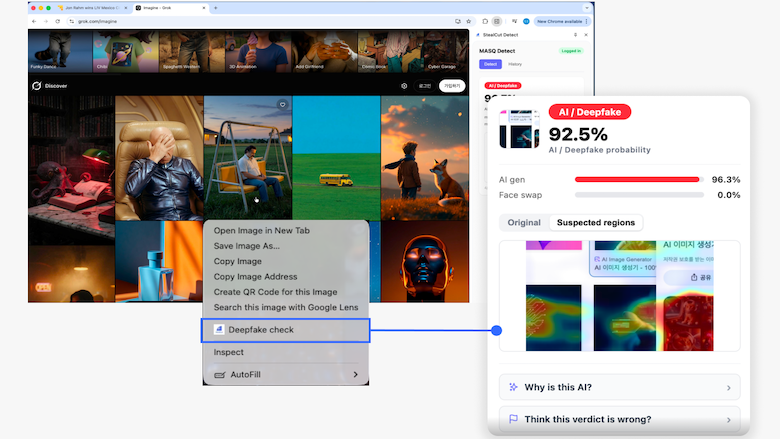This screenshot has width=780, height=439.
Task: Click the analyzed image thumbnail in result card
Action: (x=519, y=129)
